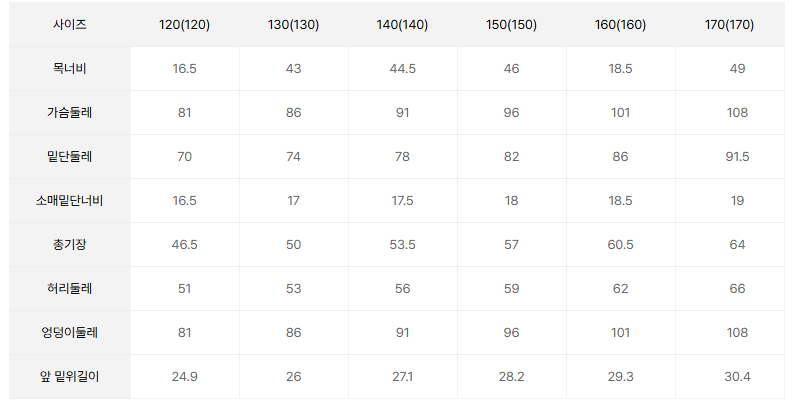Select the 160(160) size column header

click(x=621, y=24)
